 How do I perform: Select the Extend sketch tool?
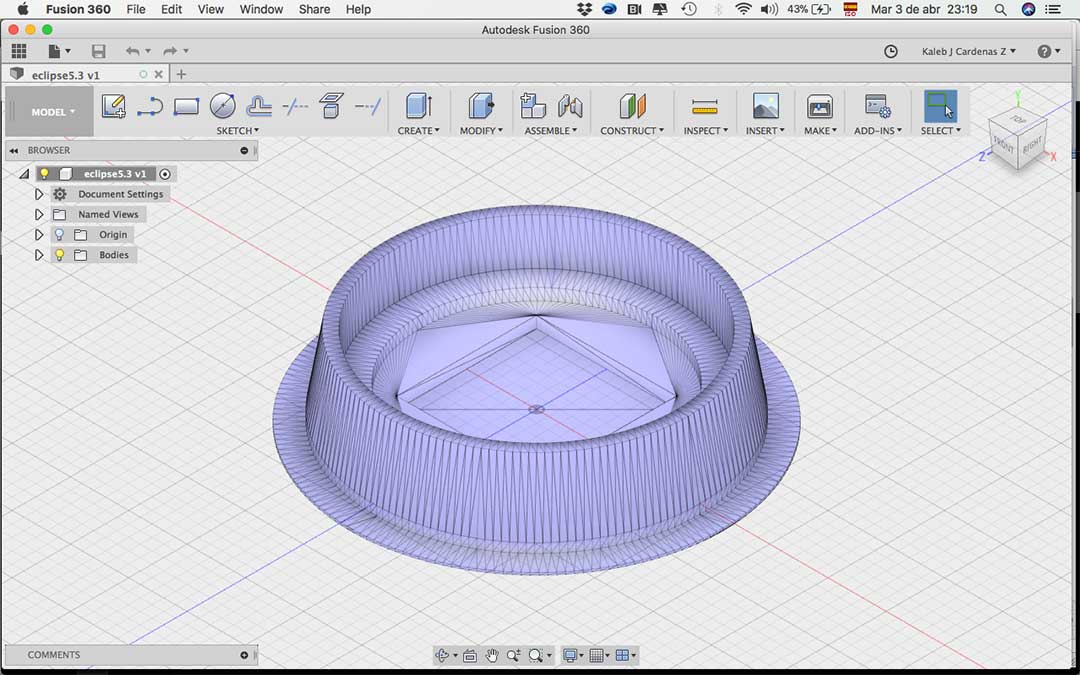[368, 106]
